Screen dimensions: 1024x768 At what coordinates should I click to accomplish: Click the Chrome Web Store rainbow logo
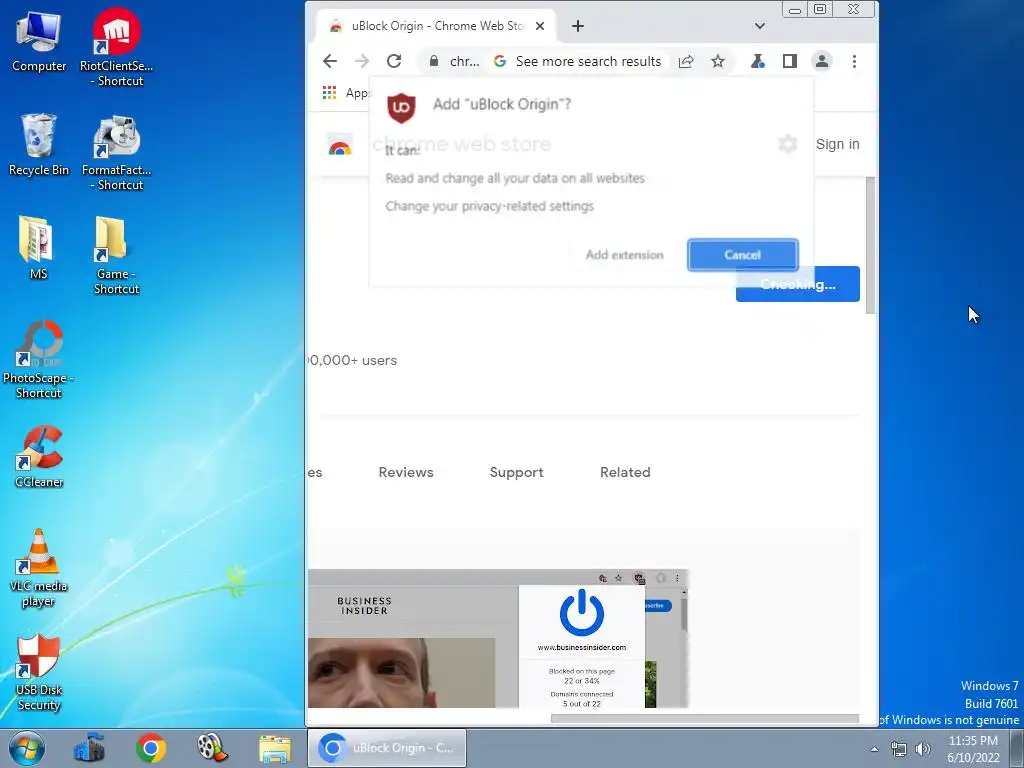340,145
